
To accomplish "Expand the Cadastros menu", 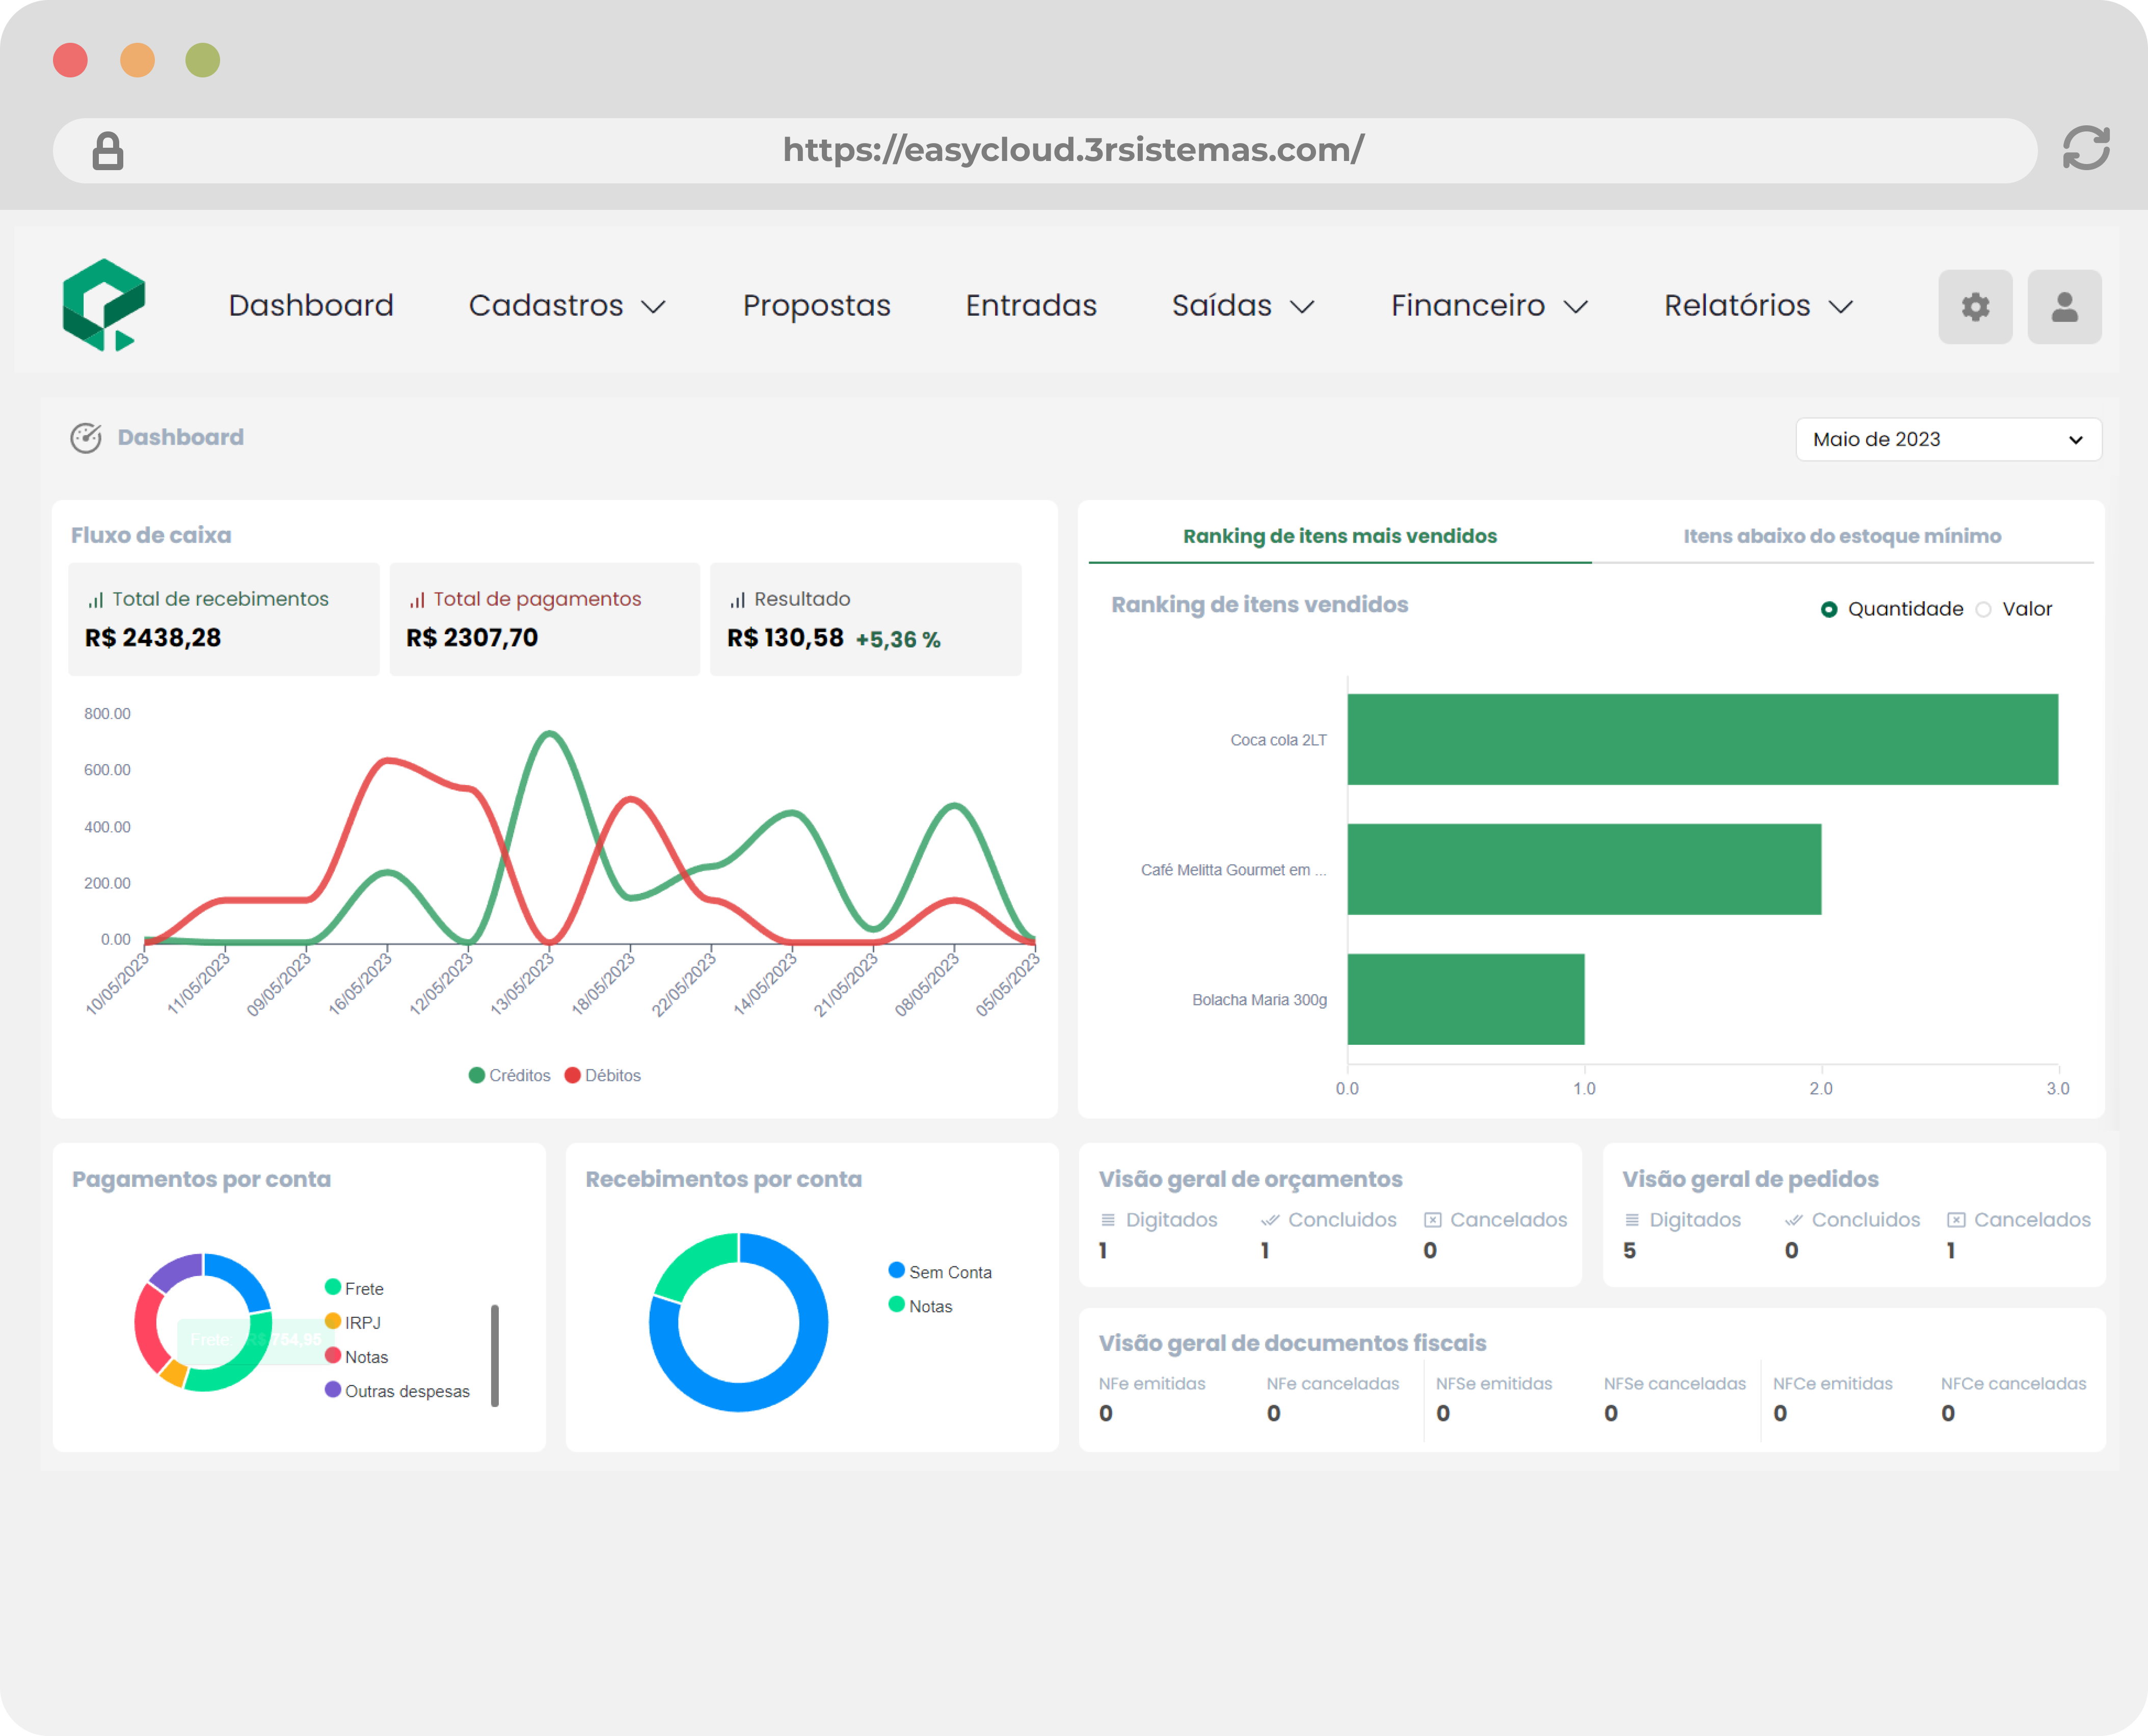I will [567, 305].
